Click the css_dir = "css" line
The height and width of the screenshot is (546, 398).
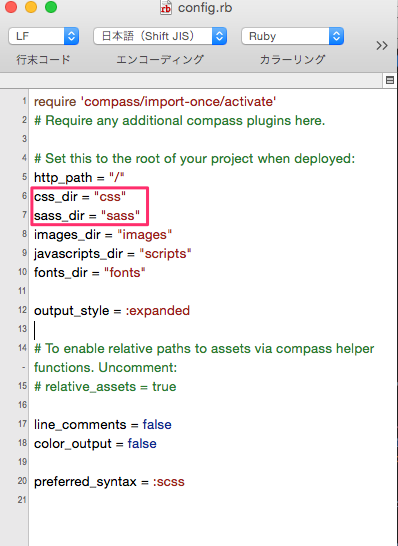click(80, 197)
